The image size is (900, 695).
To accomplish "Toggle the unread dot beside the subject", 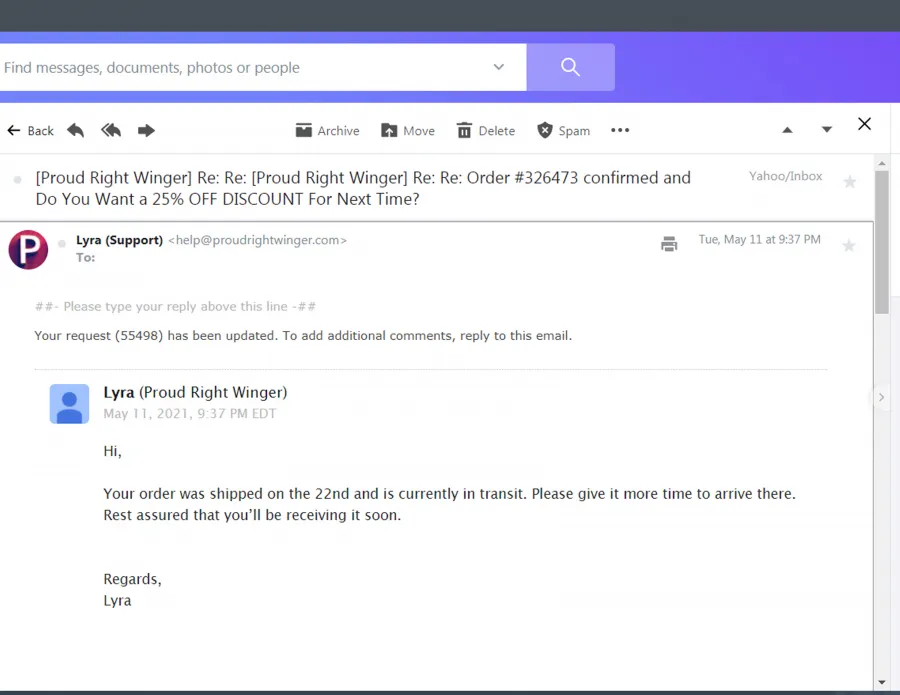I will [x=18, y=180].
